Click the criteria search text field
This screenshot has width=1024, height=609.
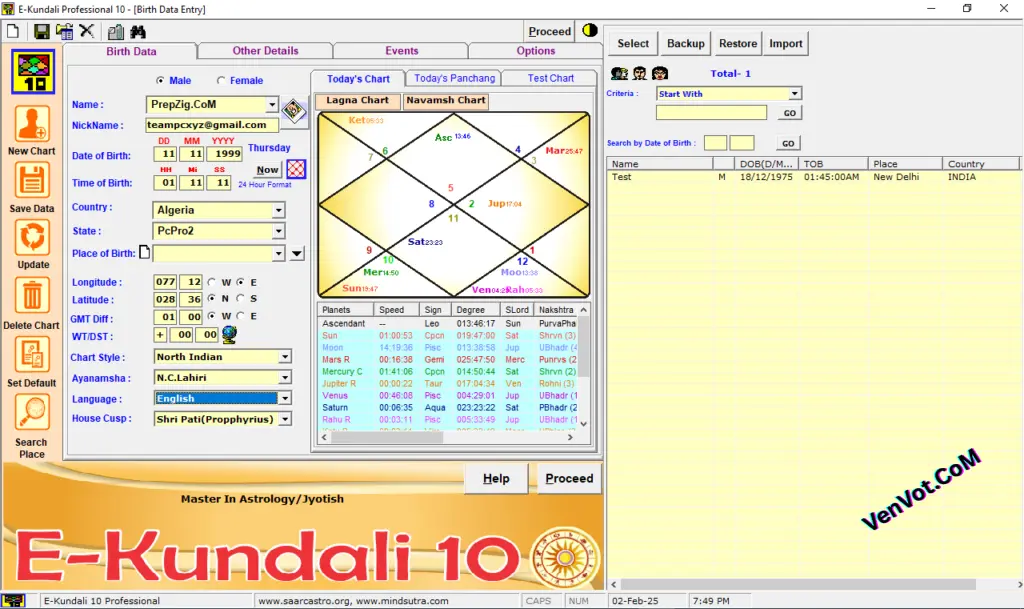click(x=711, y=112)
